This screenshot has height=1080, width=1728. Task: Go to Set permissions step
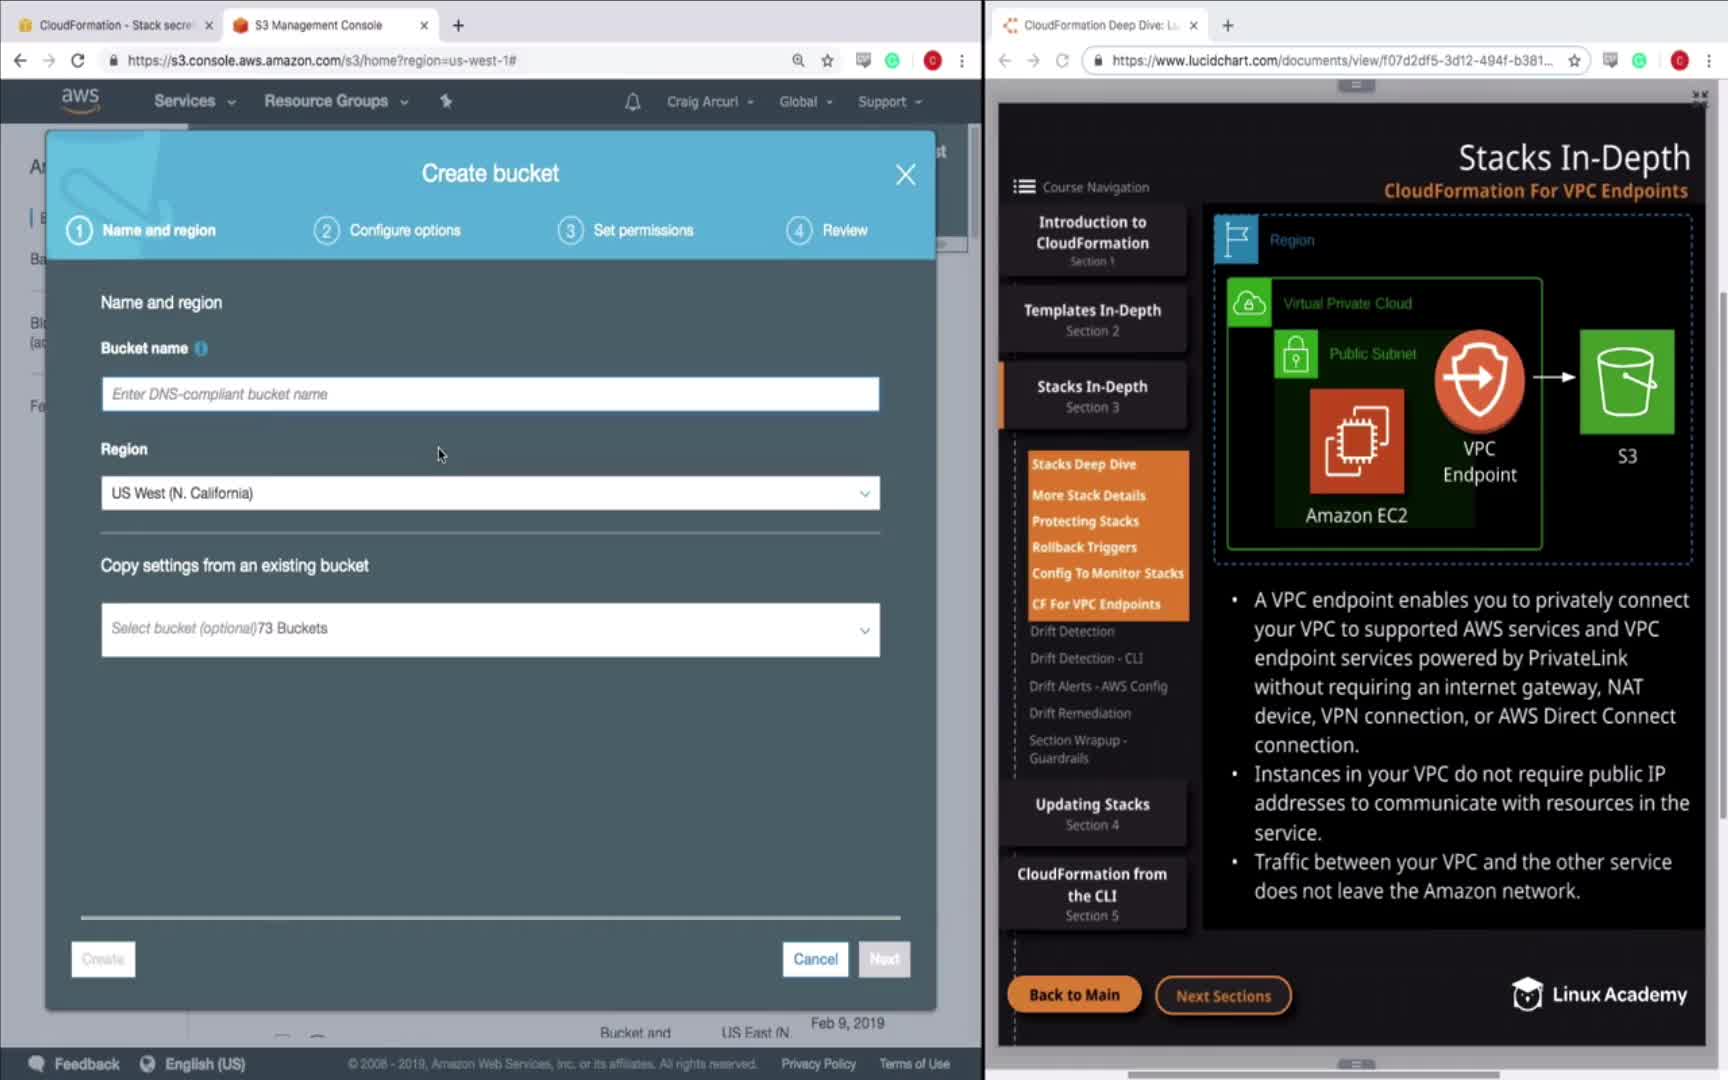pyautogui.click(x=626, y=230)
